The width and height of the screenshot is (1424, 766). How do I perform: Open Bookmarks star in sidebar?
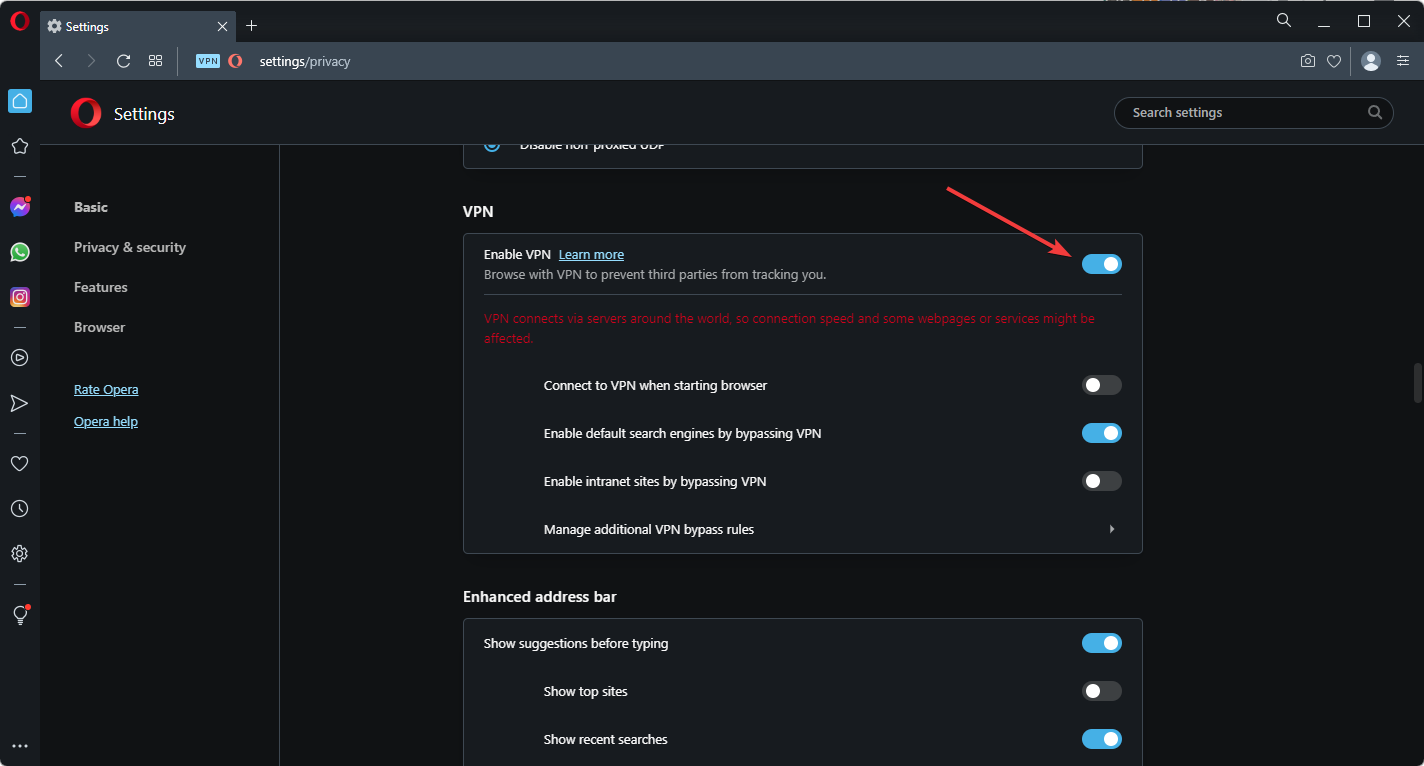[19, 146]
